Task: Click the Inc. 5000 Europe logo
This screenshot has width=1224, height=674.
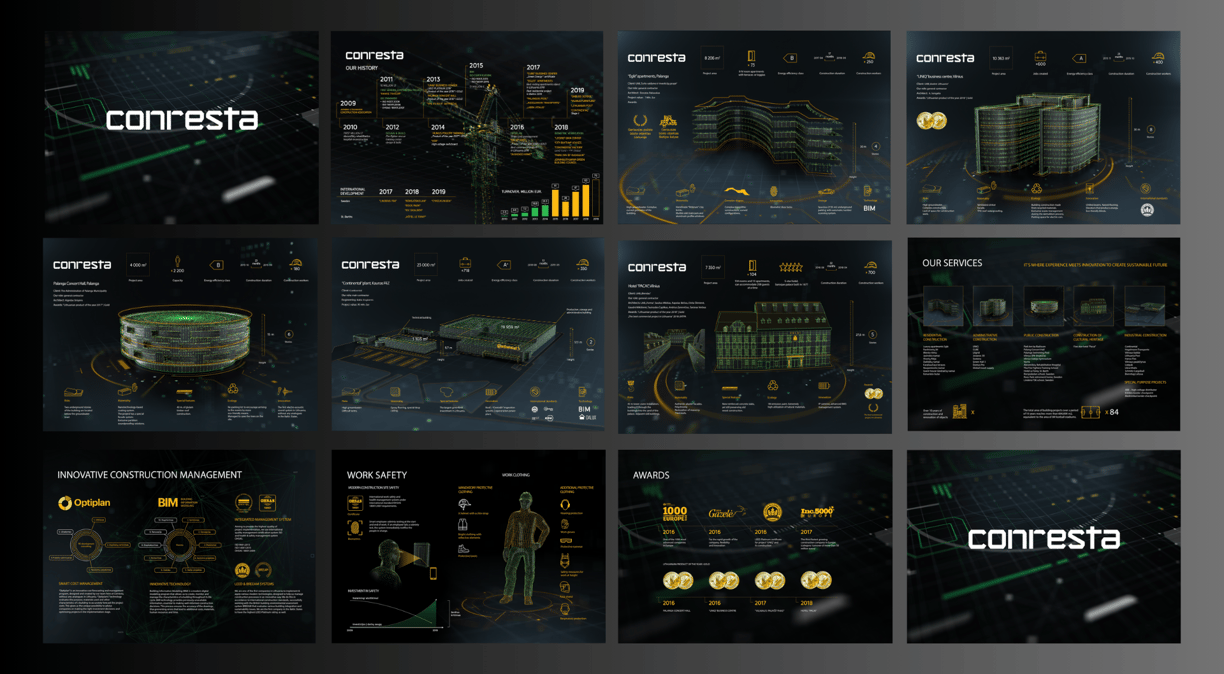Action: (817, 512)
